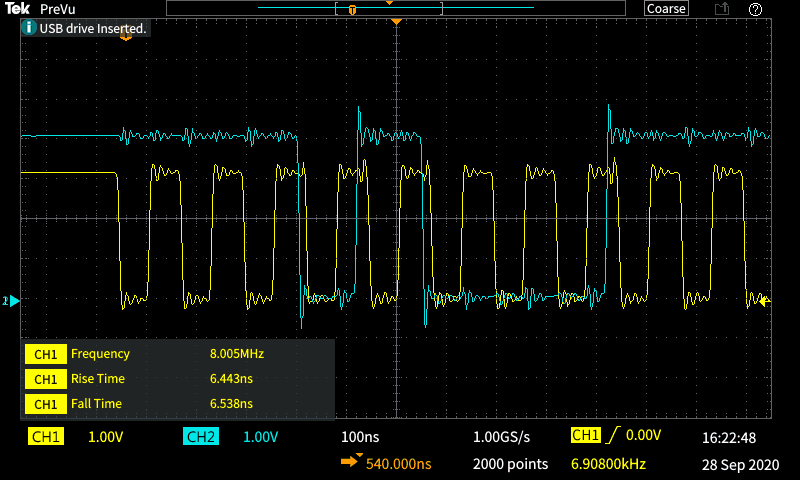Toggle the yellow CH1 channel badge

point(46,436)
